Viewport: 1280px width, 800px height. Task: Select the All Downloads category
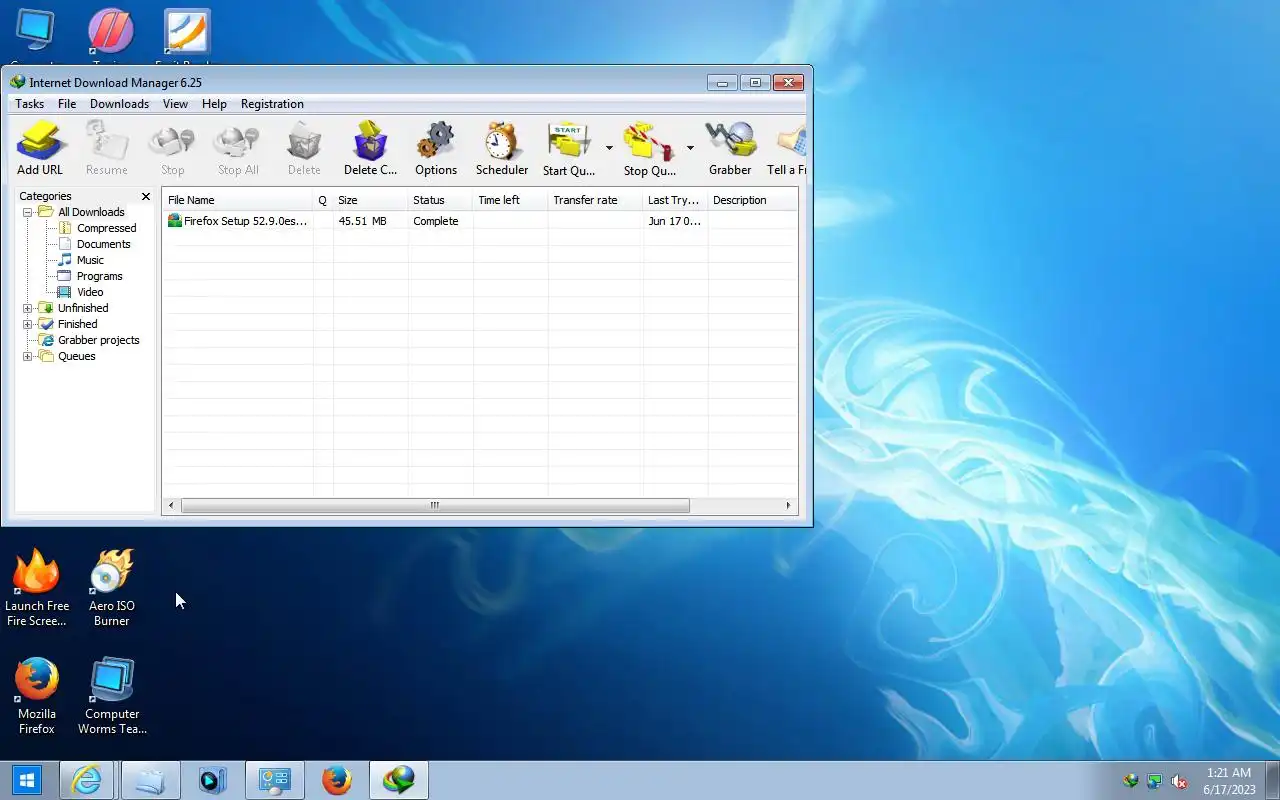tap(91, 212)
